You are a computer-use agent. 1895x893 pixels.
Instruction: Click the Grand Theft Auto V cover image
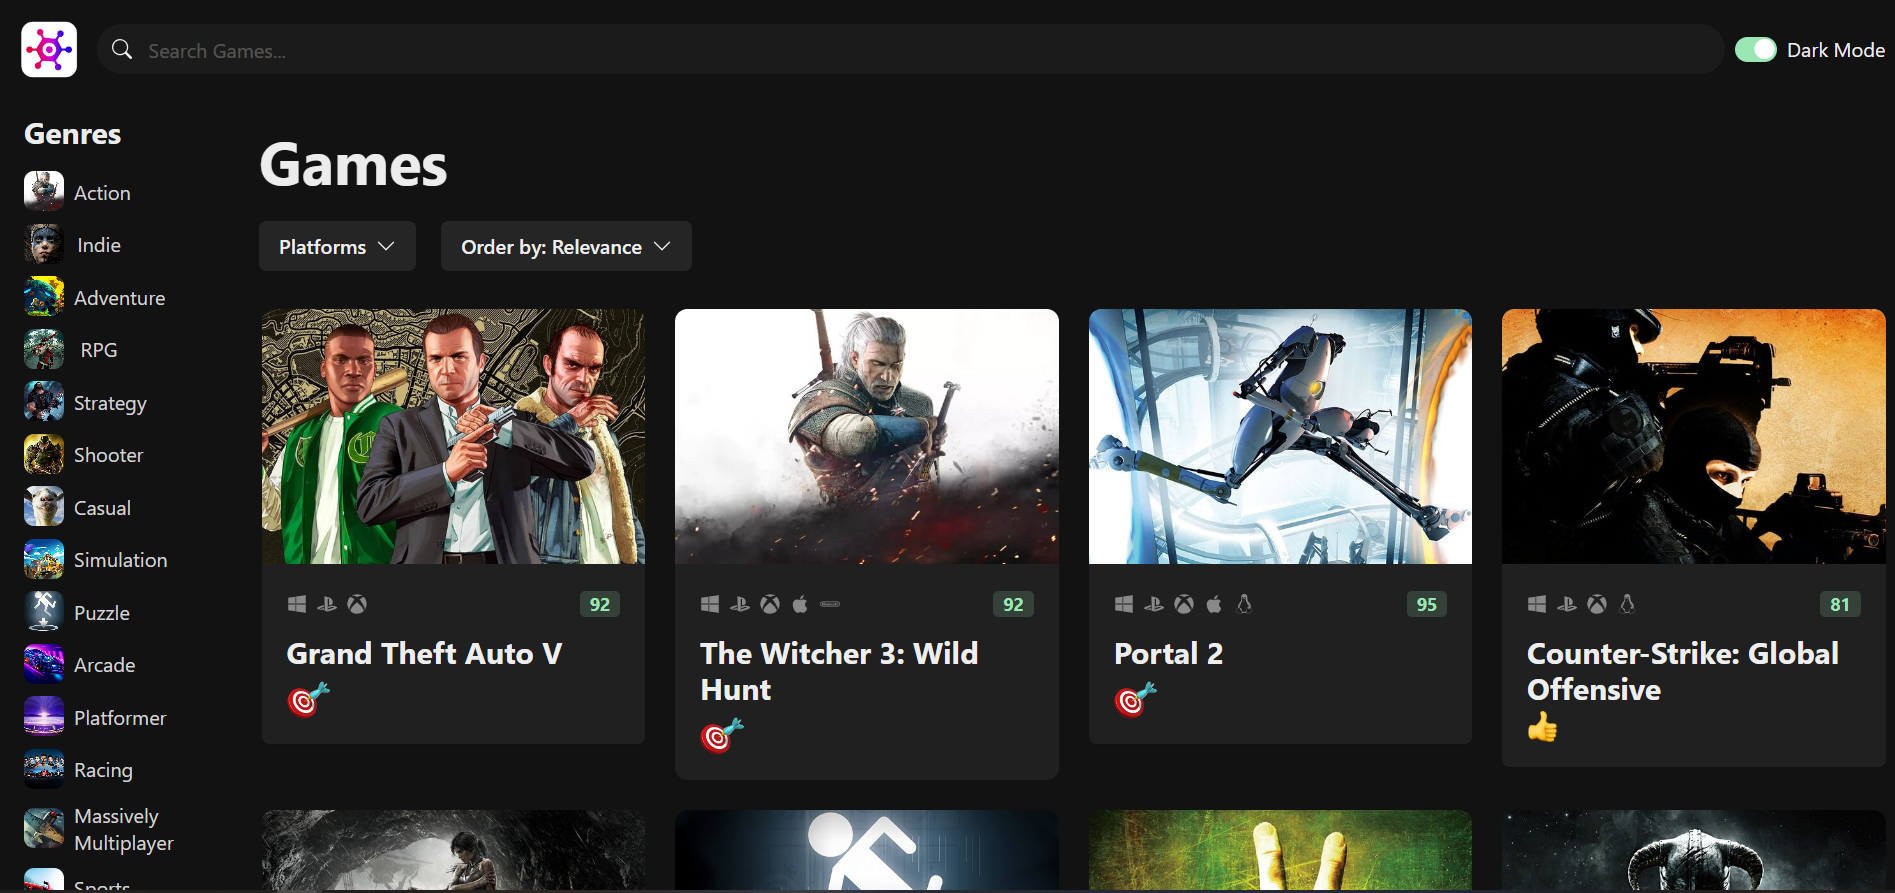pos(453,436)
